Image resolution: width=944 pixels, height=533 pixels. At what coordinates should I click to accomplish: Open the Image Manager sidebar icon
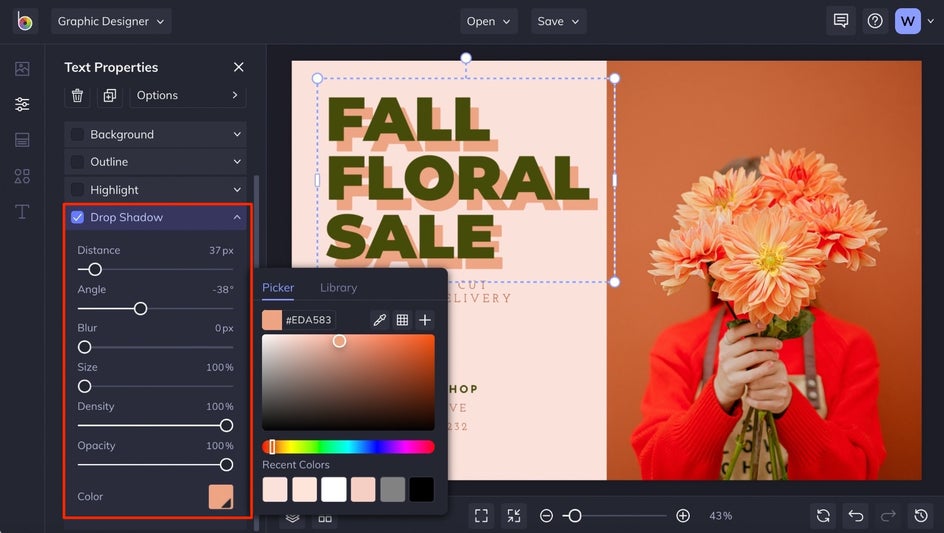click(x=22, y=69)
